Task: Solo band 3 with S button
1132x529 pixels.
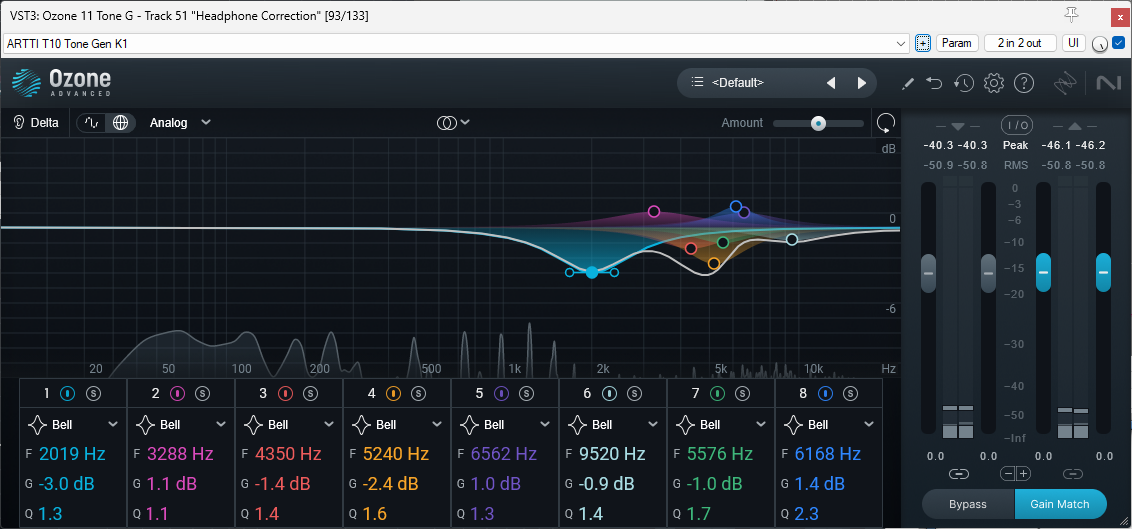Action: [310, 393]
